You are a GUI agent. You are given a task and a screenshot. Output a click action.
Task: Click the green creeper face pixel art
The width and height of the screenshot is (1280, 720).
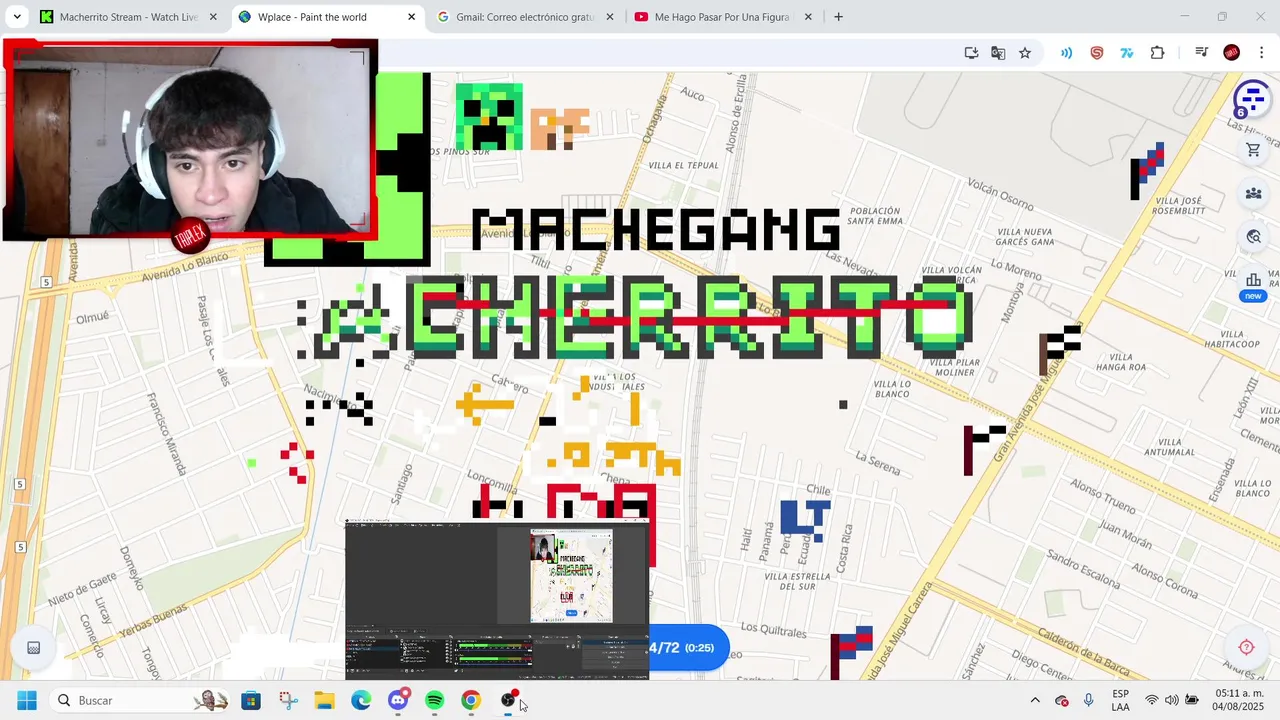(489, 117)
